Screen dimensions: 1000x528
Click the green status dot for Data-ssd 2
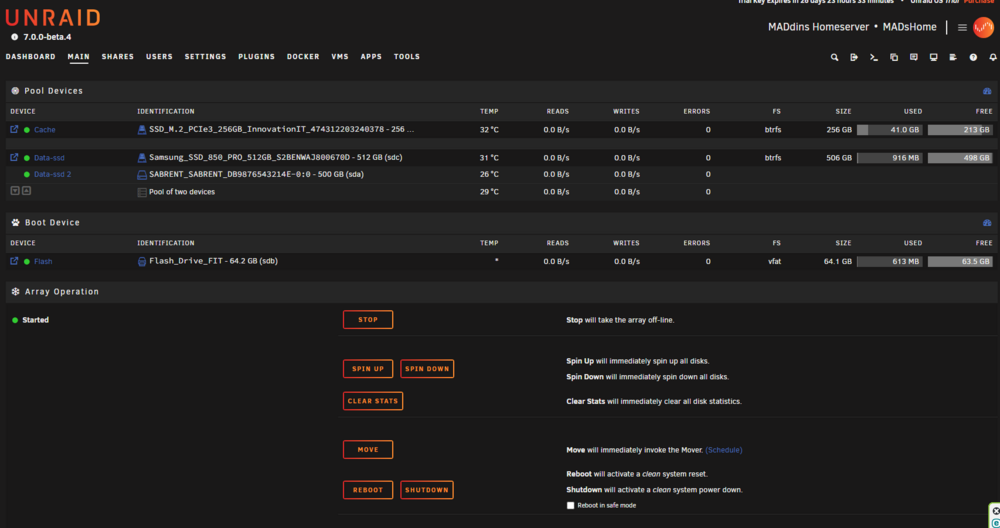click(27, 175)
